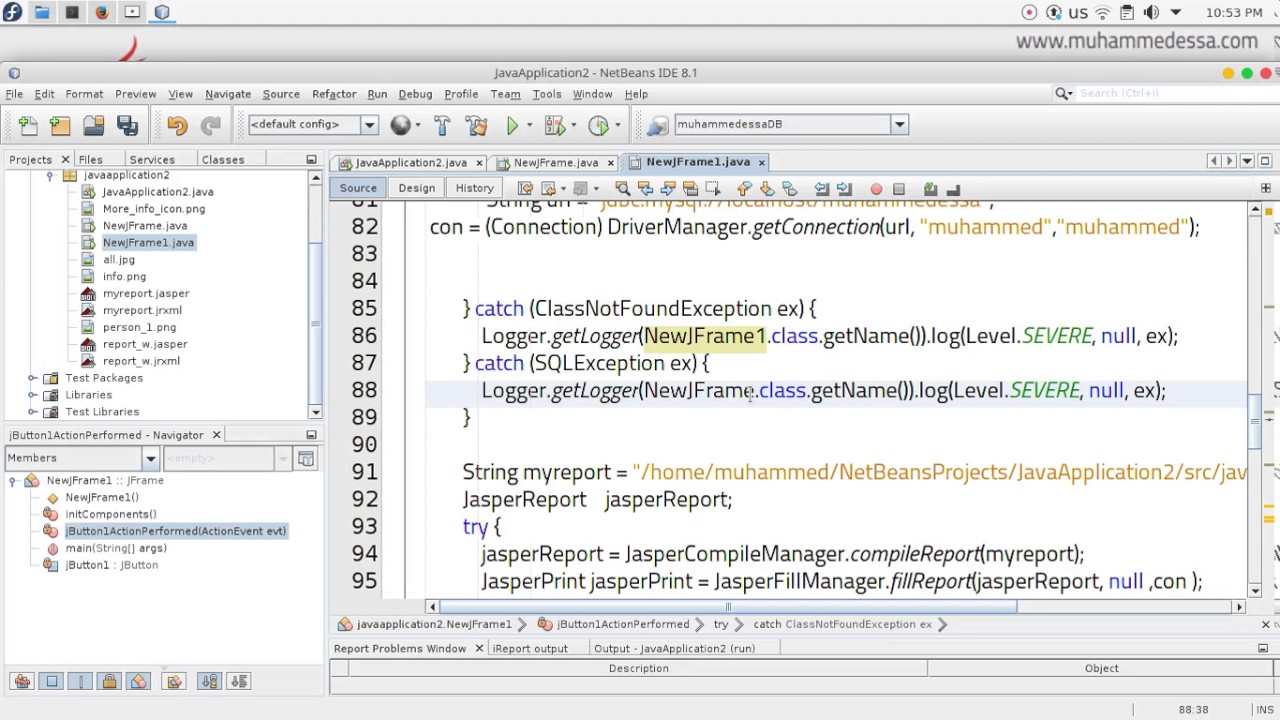Toggle Show Inherited Members in the Navigator
Screen dimensions: 1280x720
tap(22, 681)
